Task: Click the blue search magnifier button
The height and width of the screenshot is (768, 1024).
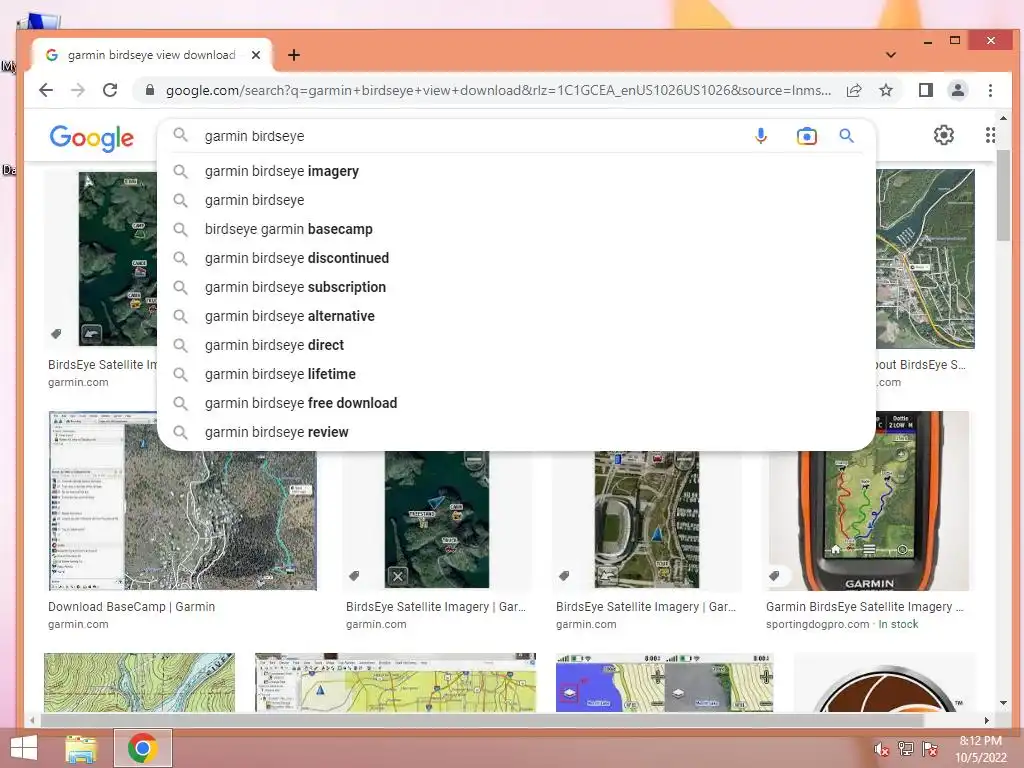Action: click(846, 136)
